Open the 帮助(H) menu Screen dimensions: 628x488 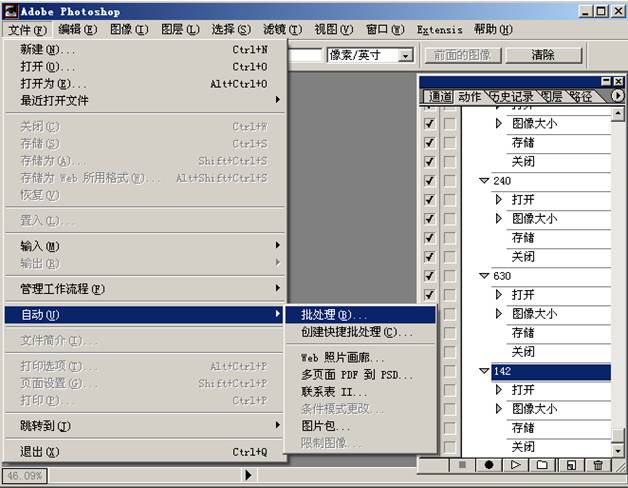pos(493,29)
